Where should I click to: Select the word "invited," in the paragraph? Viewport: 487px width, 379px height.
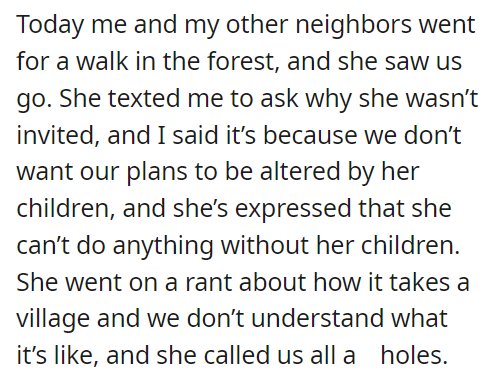[x=58, y=135]
